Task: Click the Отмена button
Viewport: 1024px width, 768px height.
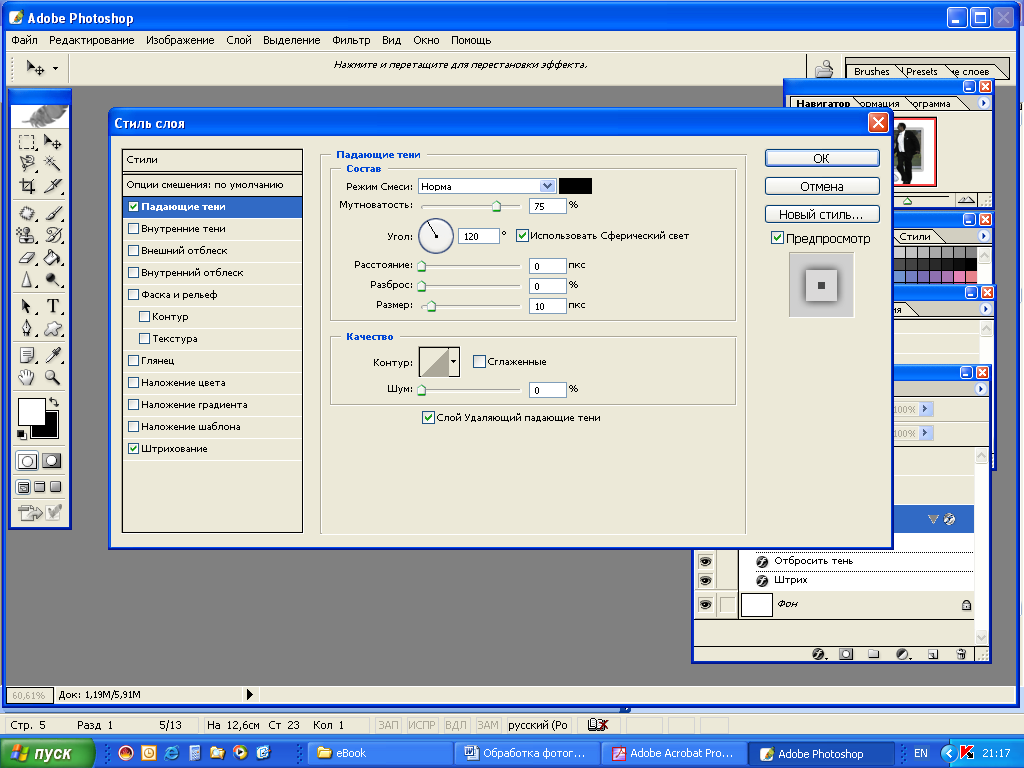Action: (x=822, y=186)
